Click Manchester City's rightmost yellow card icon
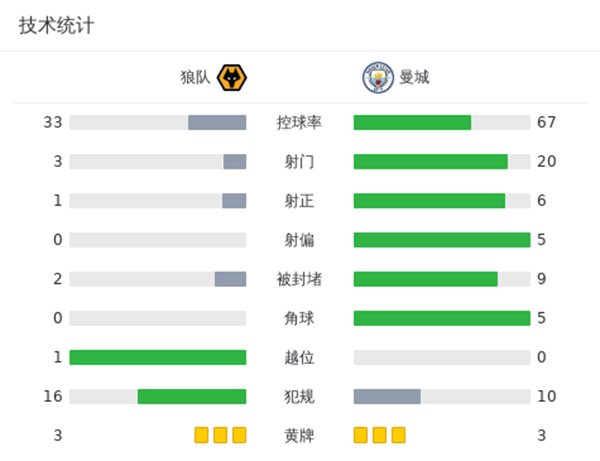The image size is (600, 461). (399, 435)
